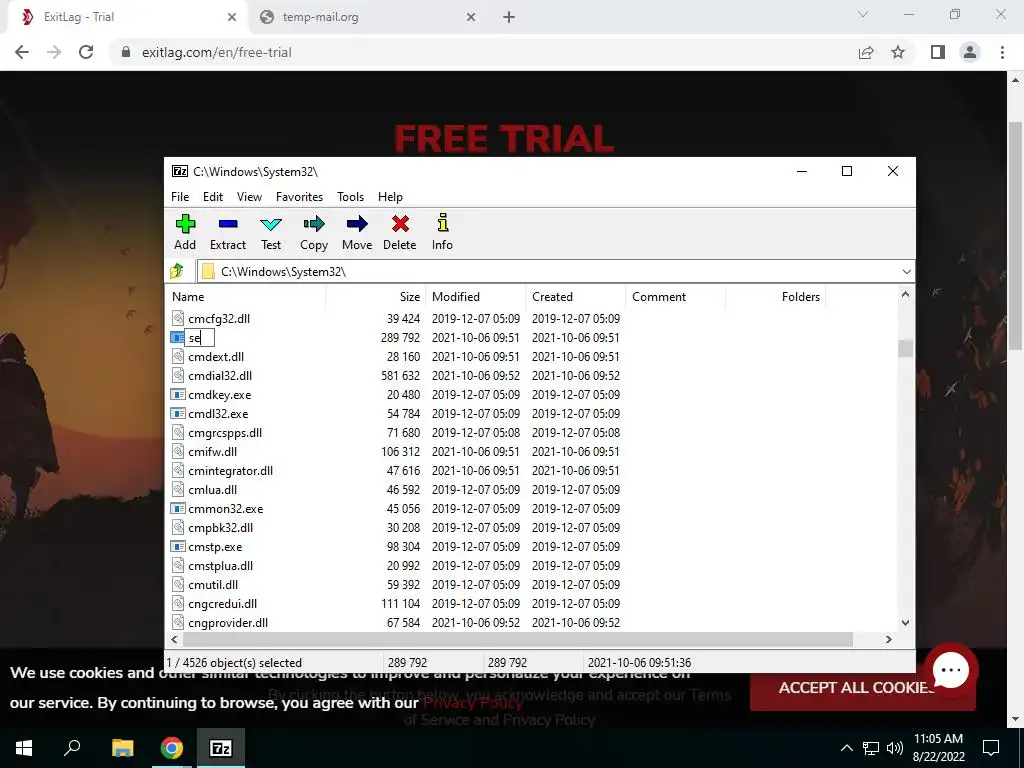Click the right arrow of horizontal scrollbar

[x=888, y=639]
